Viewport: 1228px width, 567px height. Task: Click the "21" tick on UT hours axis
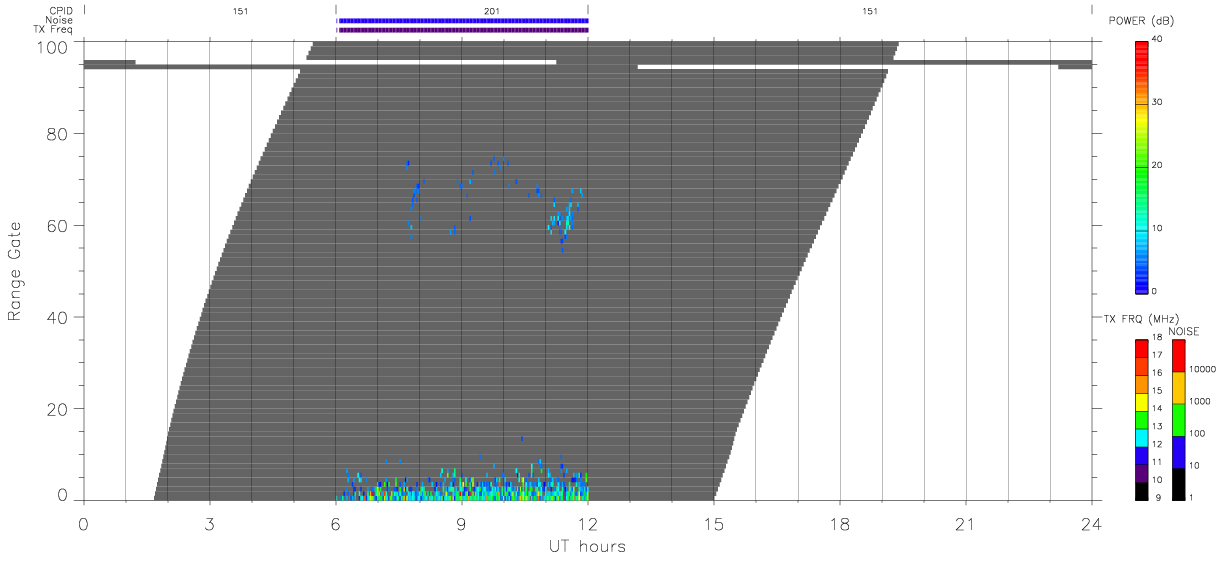(965, 523)
